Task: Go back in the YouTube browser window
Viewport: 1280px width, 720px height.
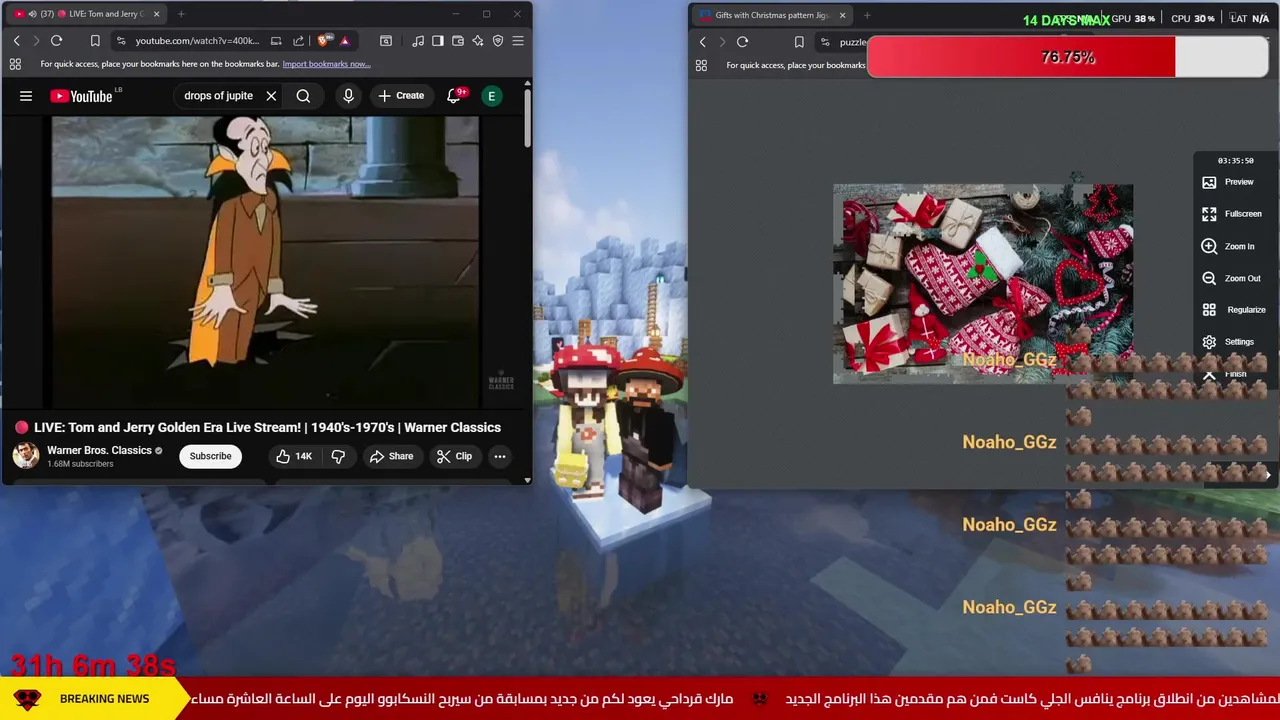Action: (16, 41)
